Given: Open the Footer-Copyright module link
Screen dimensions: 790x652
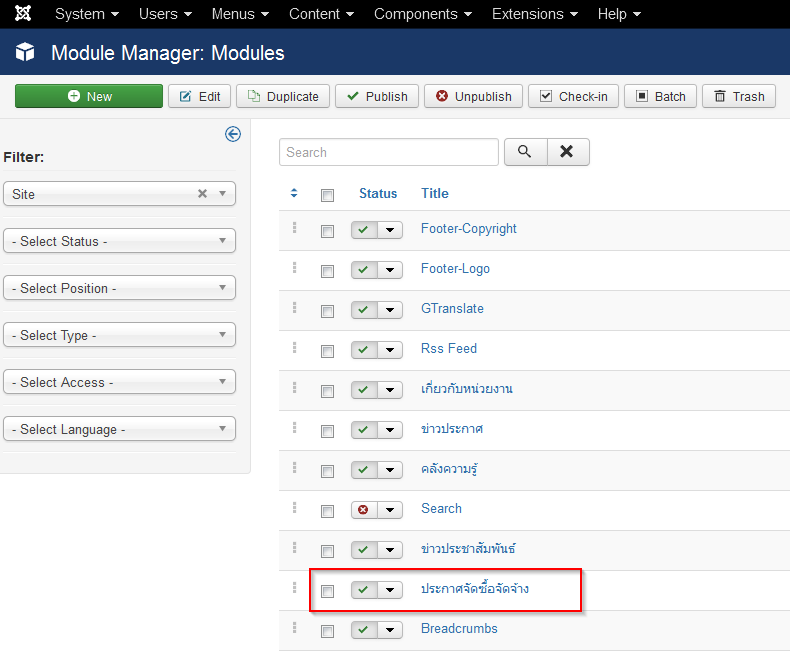Looking at the screenshot, I should pyautogui.click(x=469, y=229).
